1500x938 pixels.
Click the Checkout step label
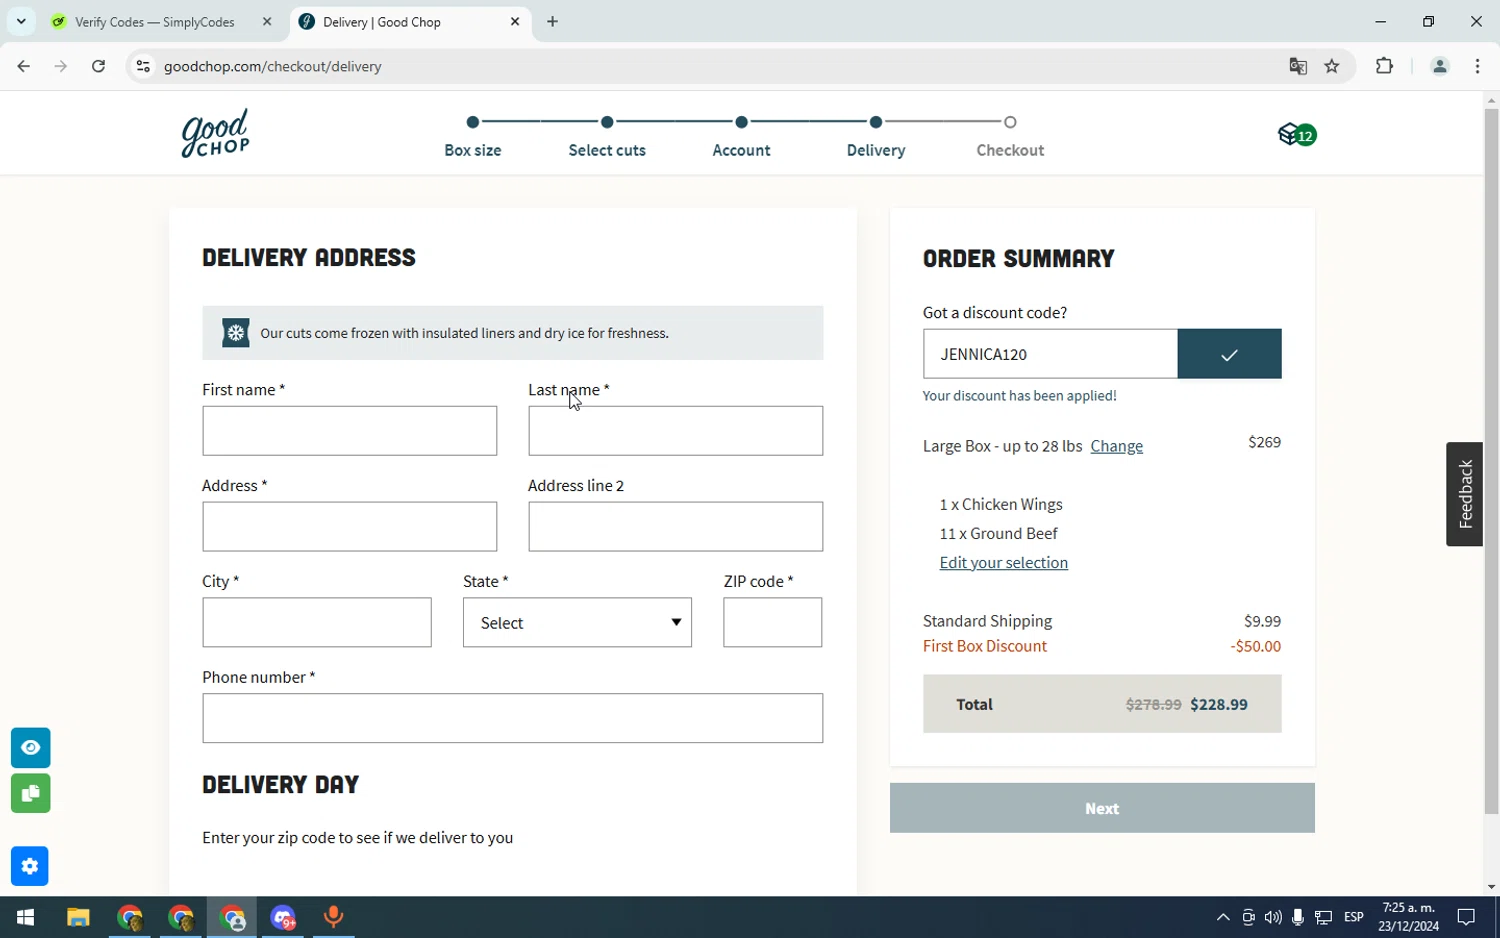pos(1010,150)
